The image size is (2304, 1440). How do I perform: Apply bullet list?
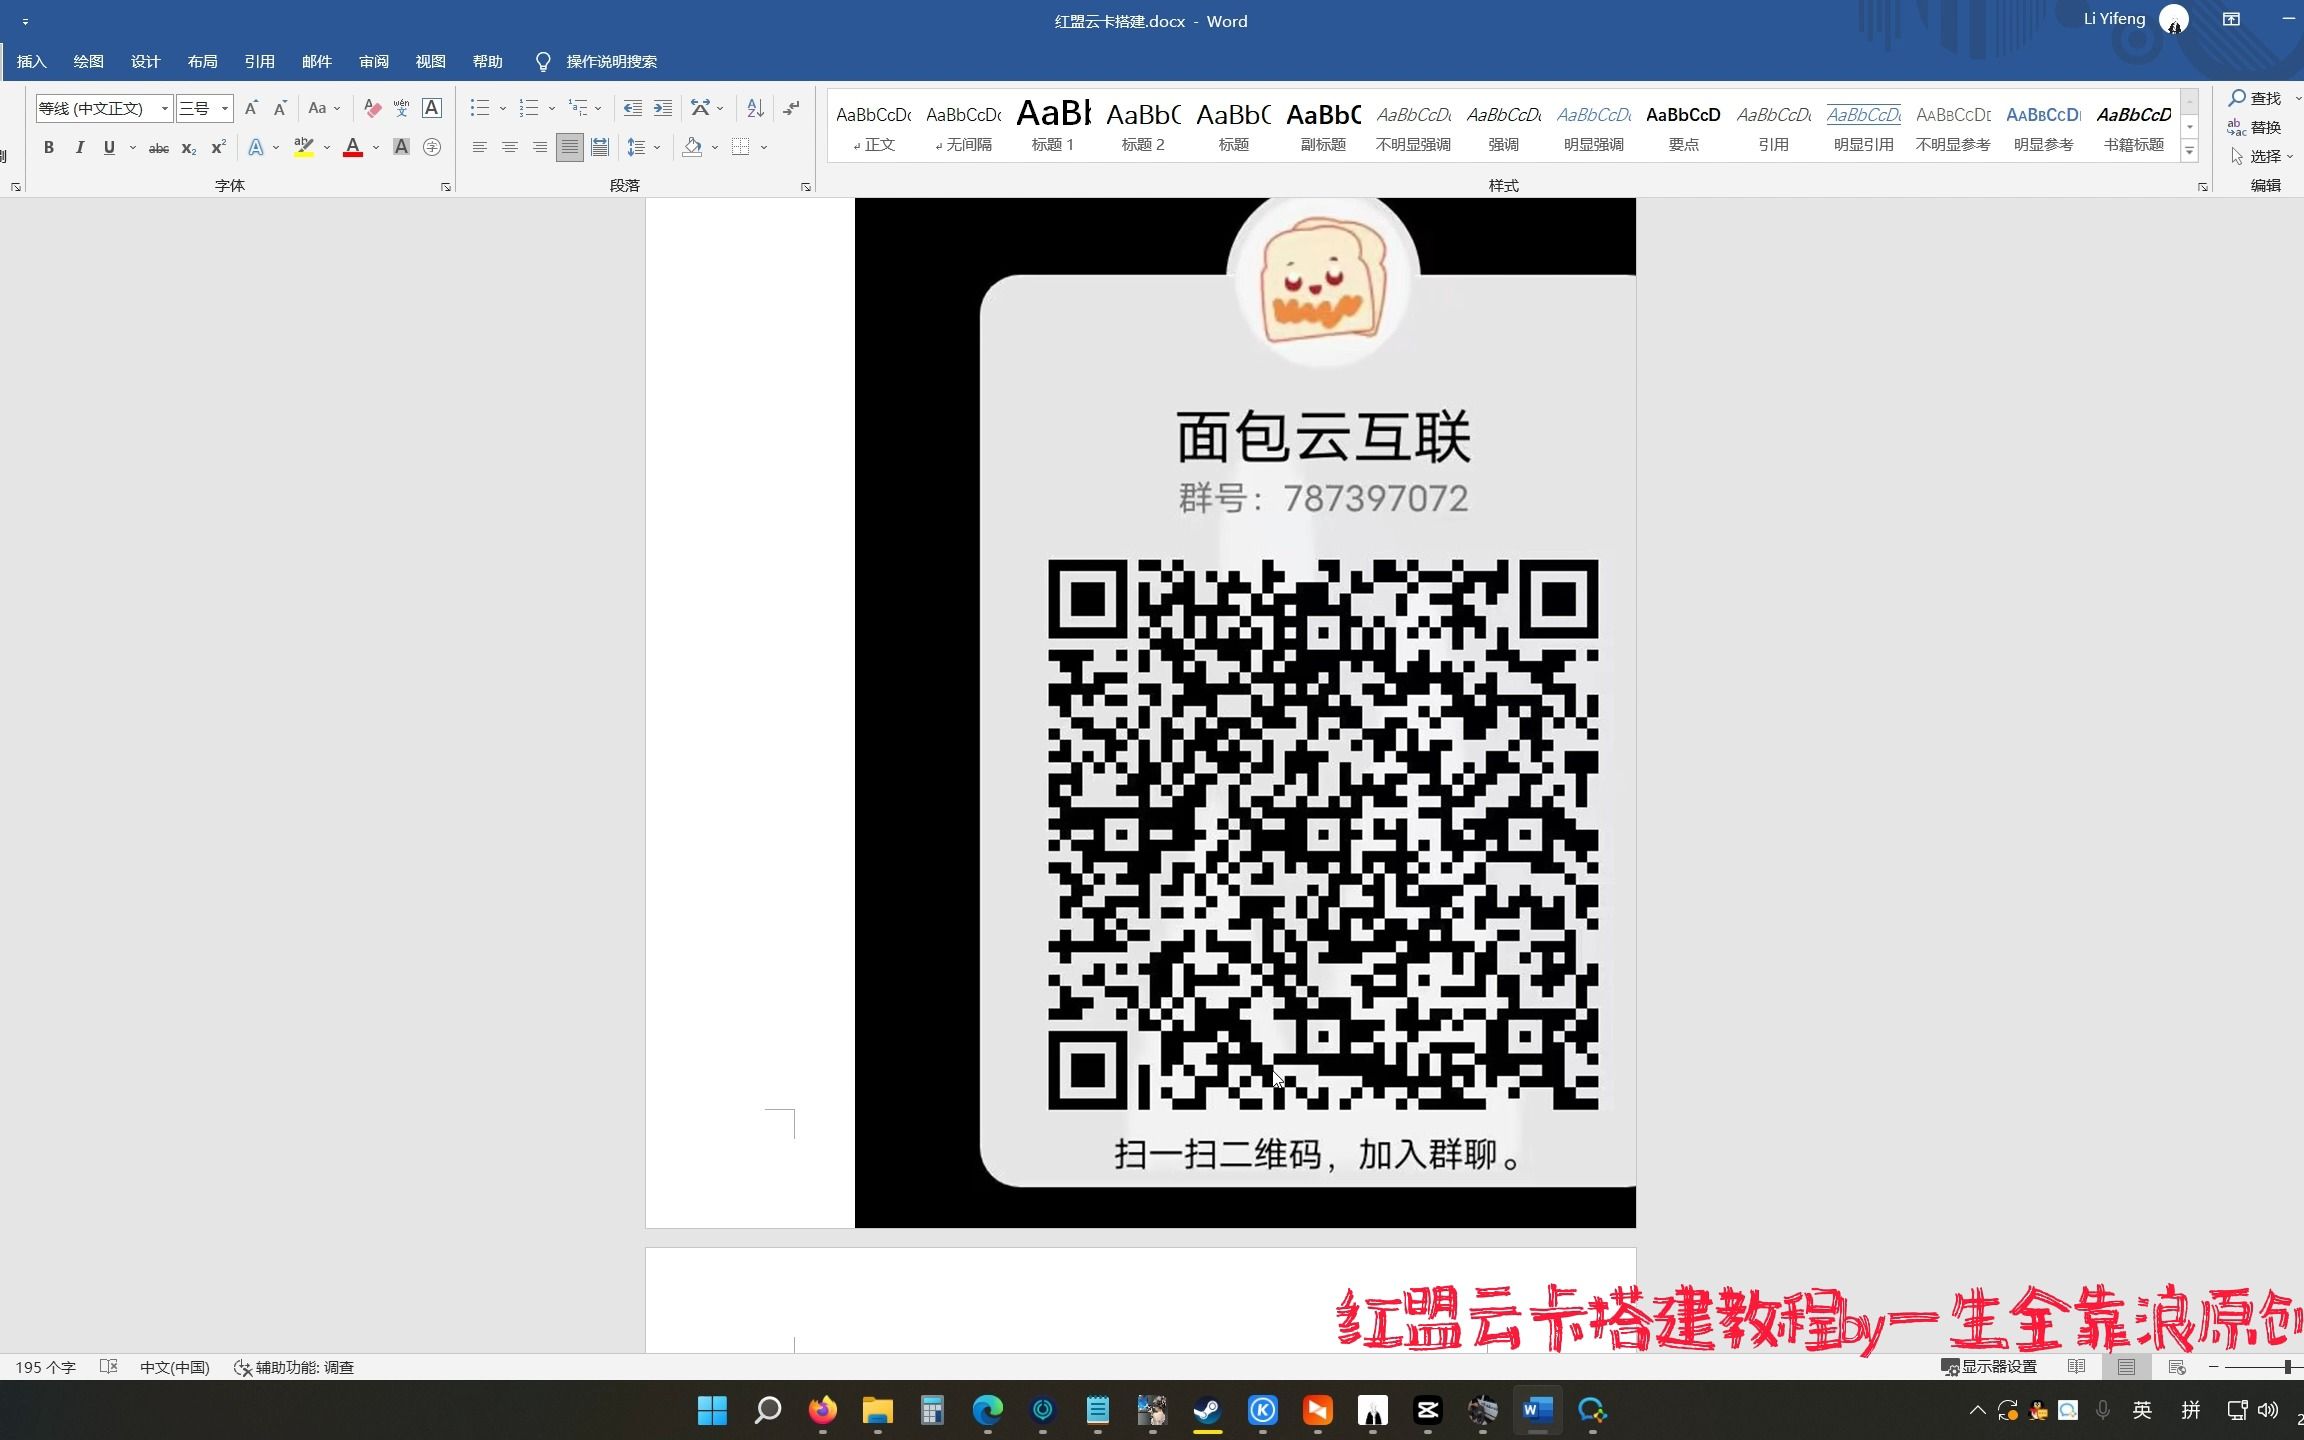[x=480, y=108]
